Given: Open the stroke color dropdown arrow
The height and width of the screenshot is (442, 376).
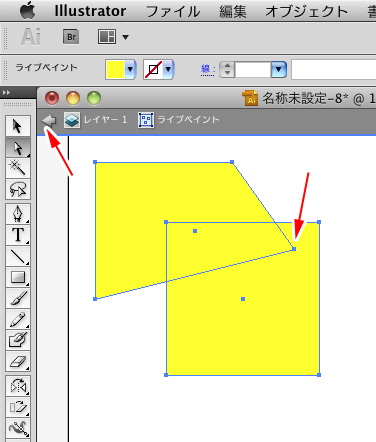Looking at the screenshot, I should 168,70.
